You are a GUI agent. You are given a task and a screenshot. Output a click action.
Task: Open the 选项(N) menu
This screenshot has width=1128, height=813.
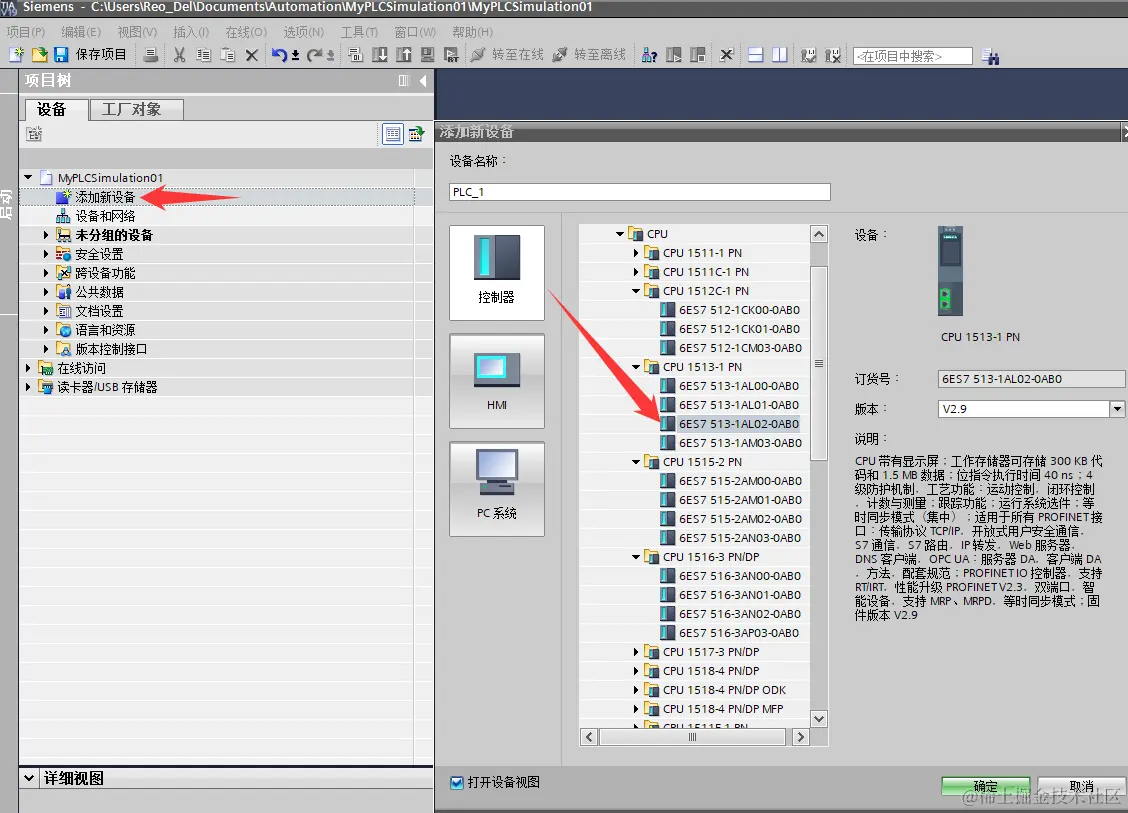[x=304, y=32]
